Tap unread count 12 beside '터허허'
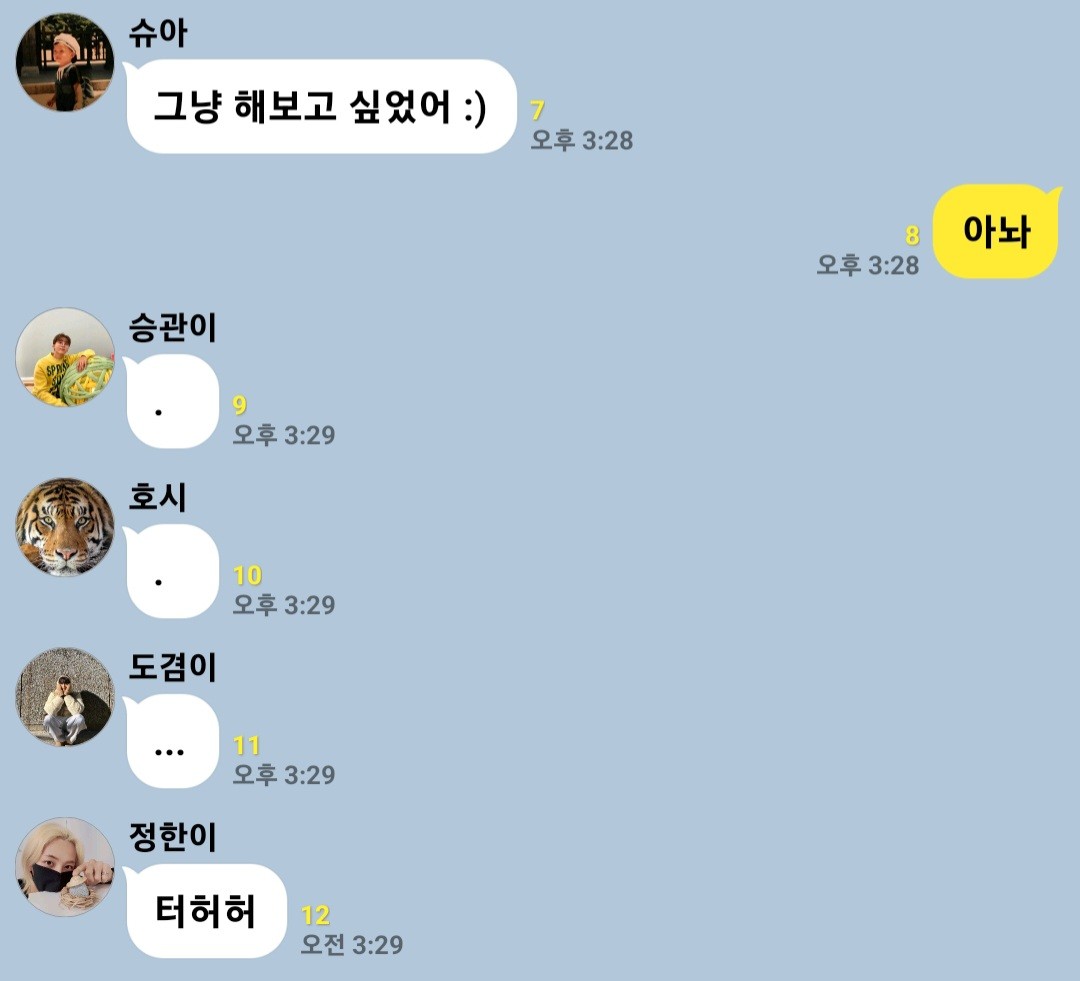The image size is (1080, 981). point(315,916)
